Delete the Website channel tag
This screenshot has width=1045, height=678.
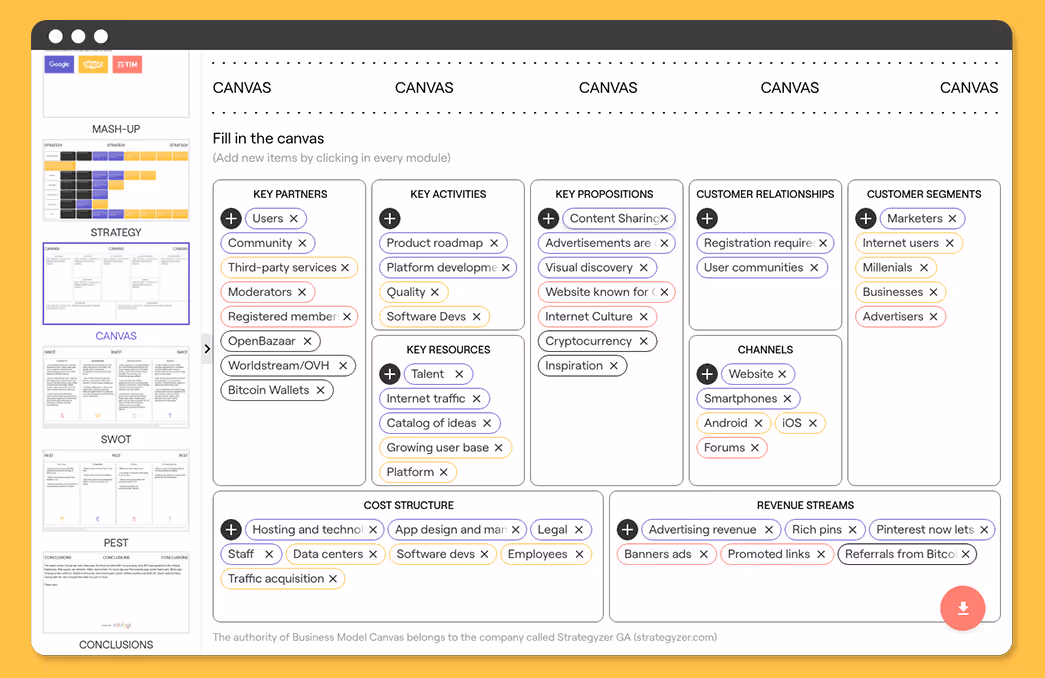pyautogui.click(x=782, y=374)
